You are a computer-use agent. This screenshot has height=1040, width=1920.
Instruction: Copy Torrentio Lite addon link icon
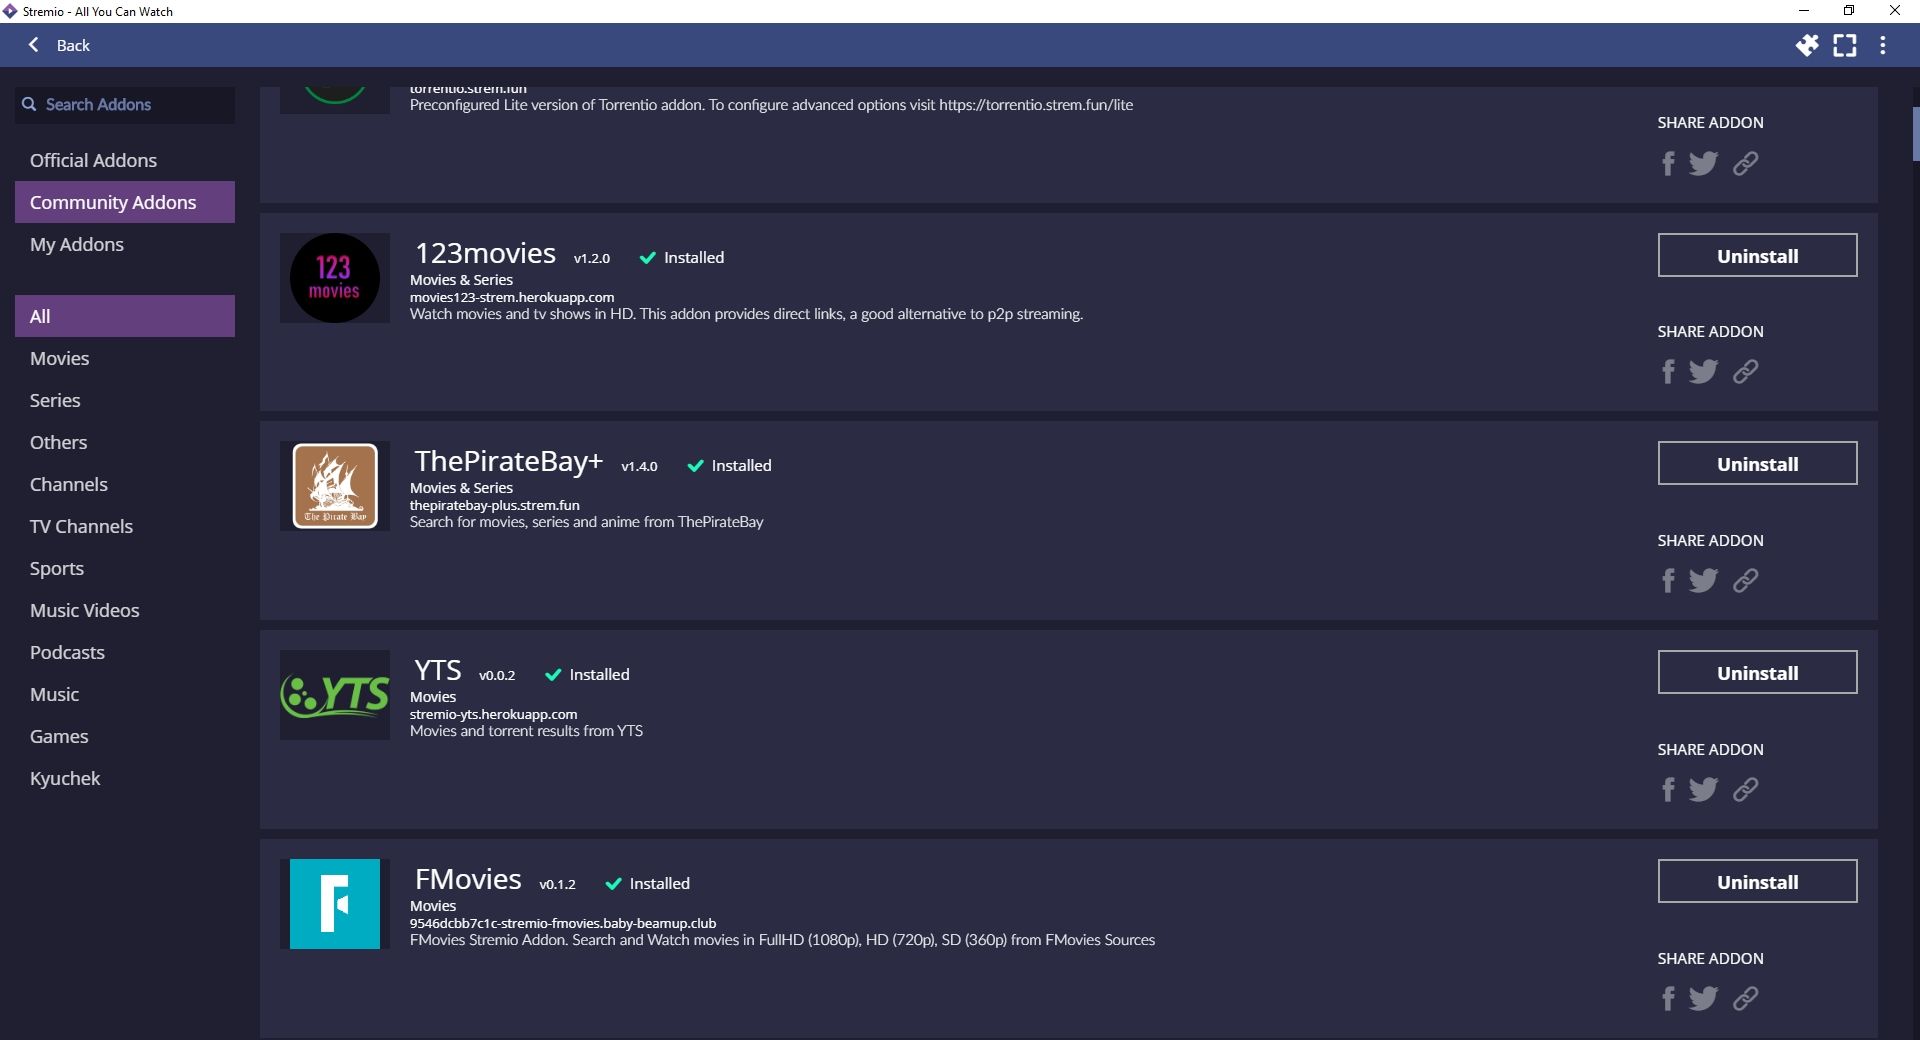(1745, 164)
